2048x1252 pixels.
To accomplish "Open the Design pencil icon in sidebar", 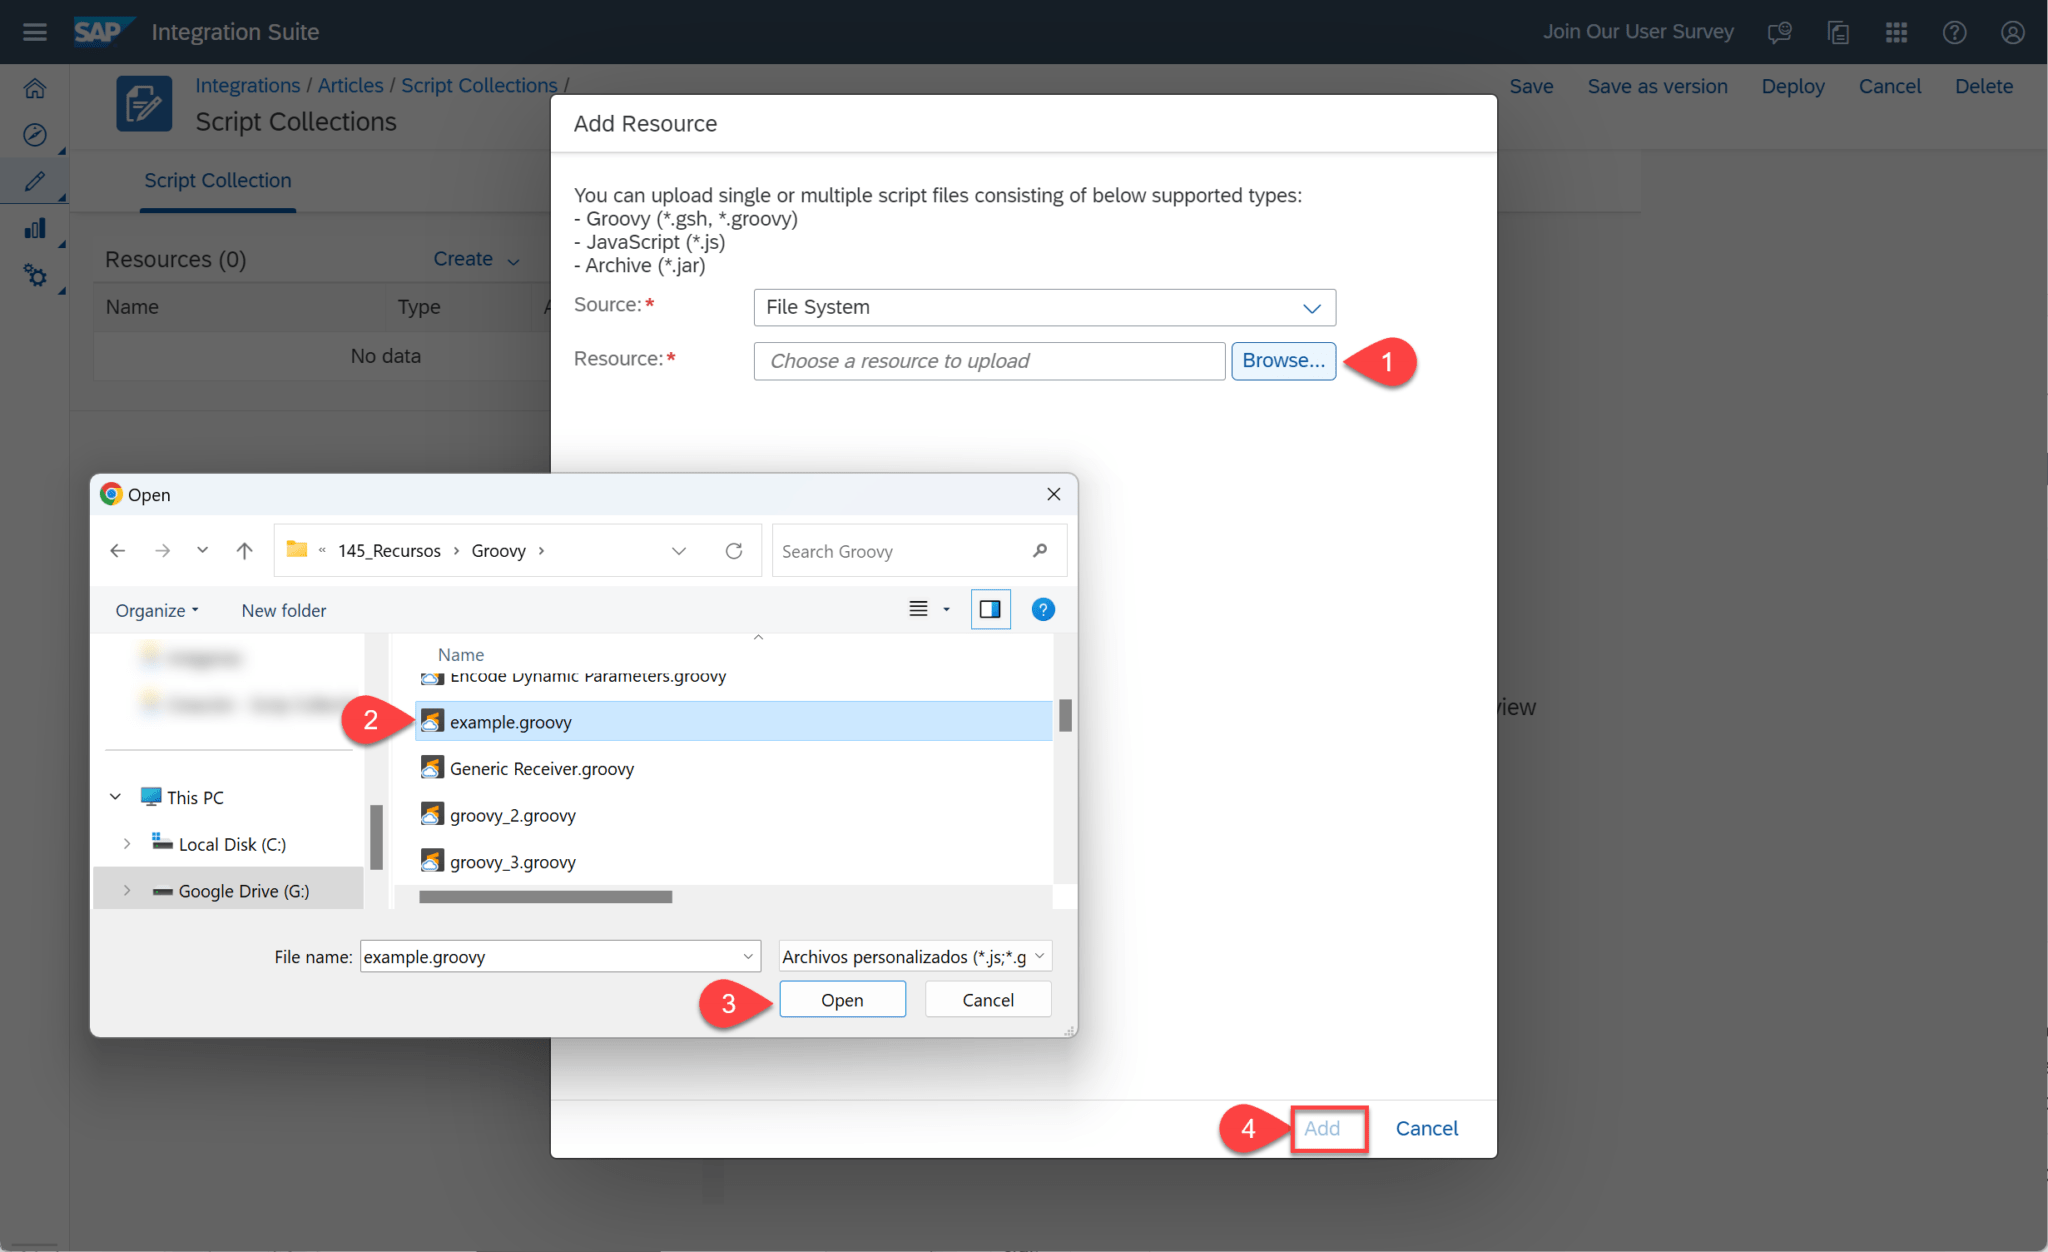I will coord(35,181).
